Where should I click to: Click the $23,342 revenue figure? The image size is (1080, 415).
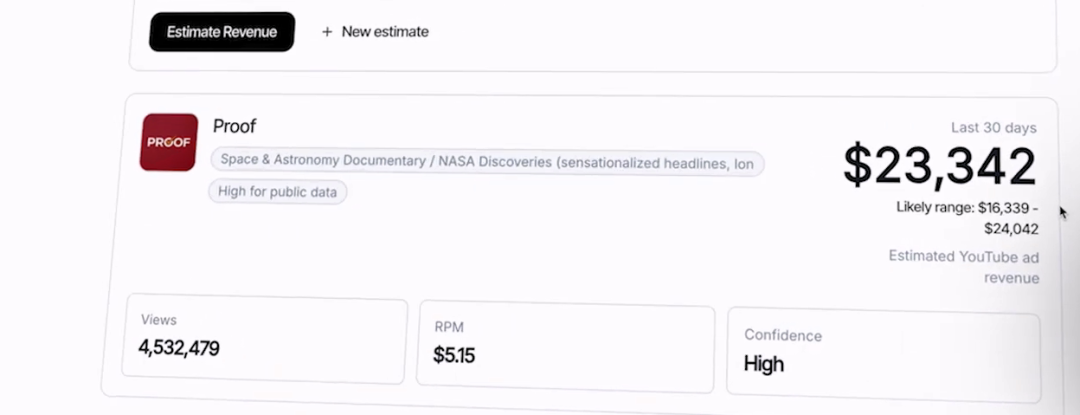tap(939, 166)
